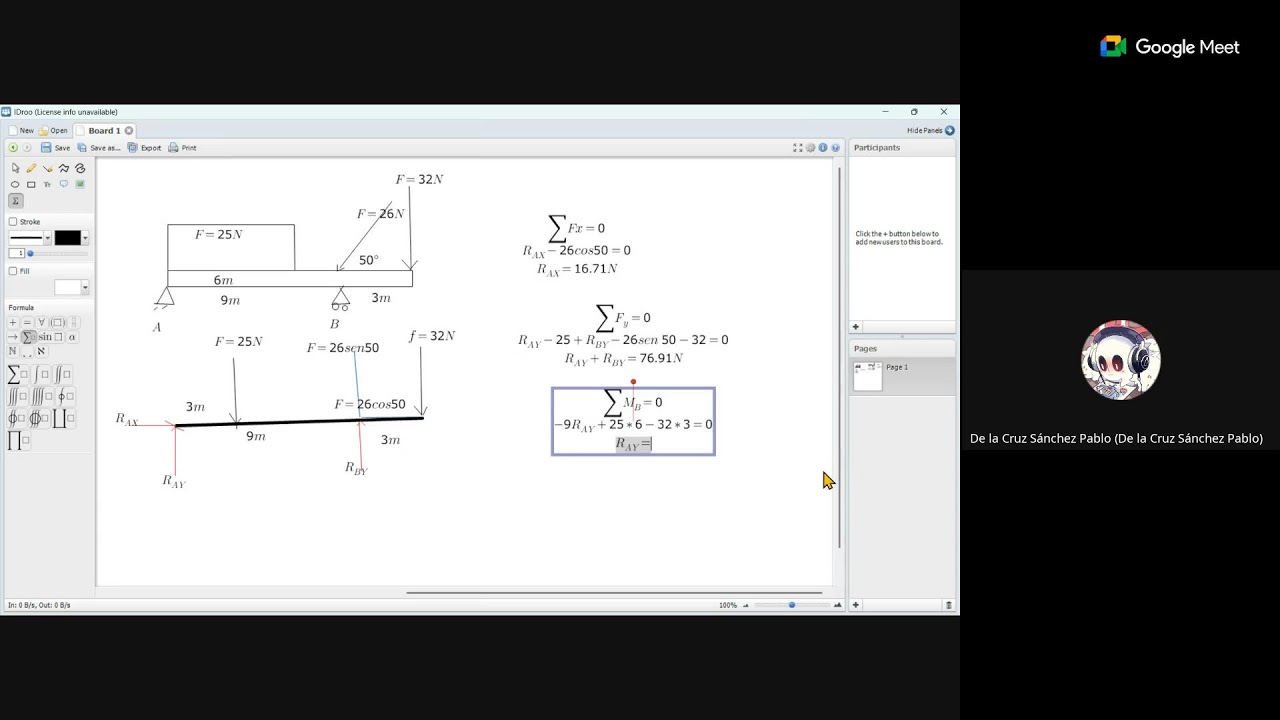Open board settings gear icon
The width and height of the screenshot is (1280, 720).
[810, 147]
